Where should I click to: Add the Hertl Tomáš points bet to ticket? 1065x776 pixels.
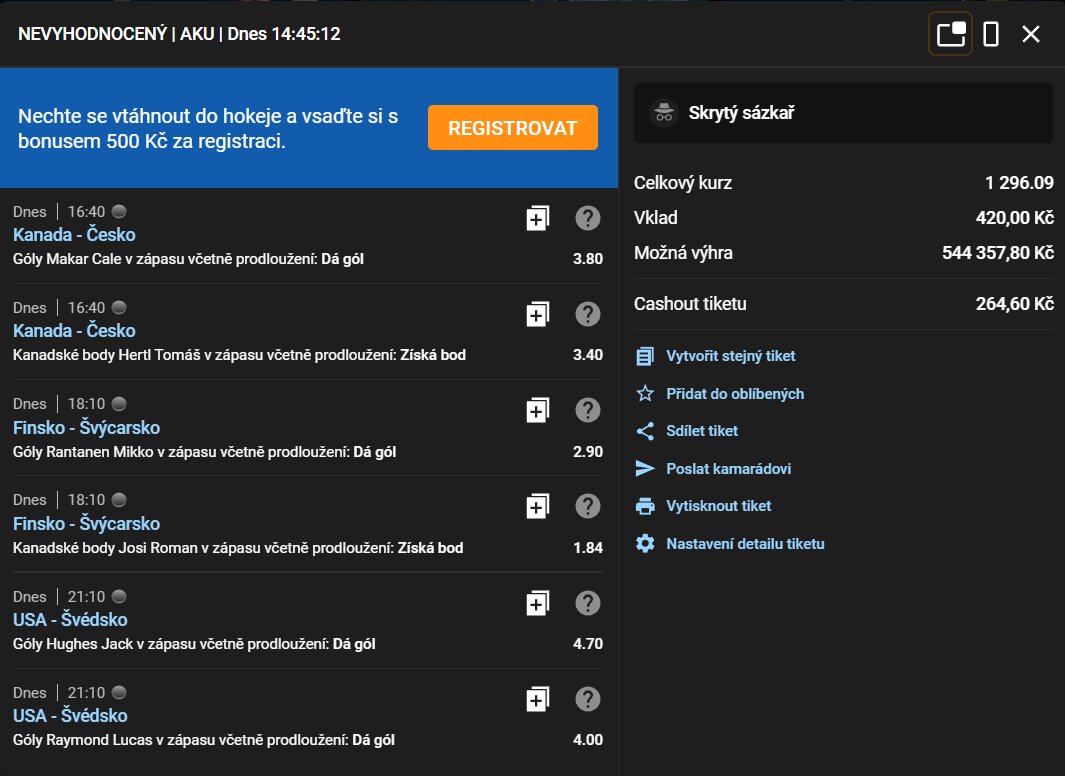537,314
